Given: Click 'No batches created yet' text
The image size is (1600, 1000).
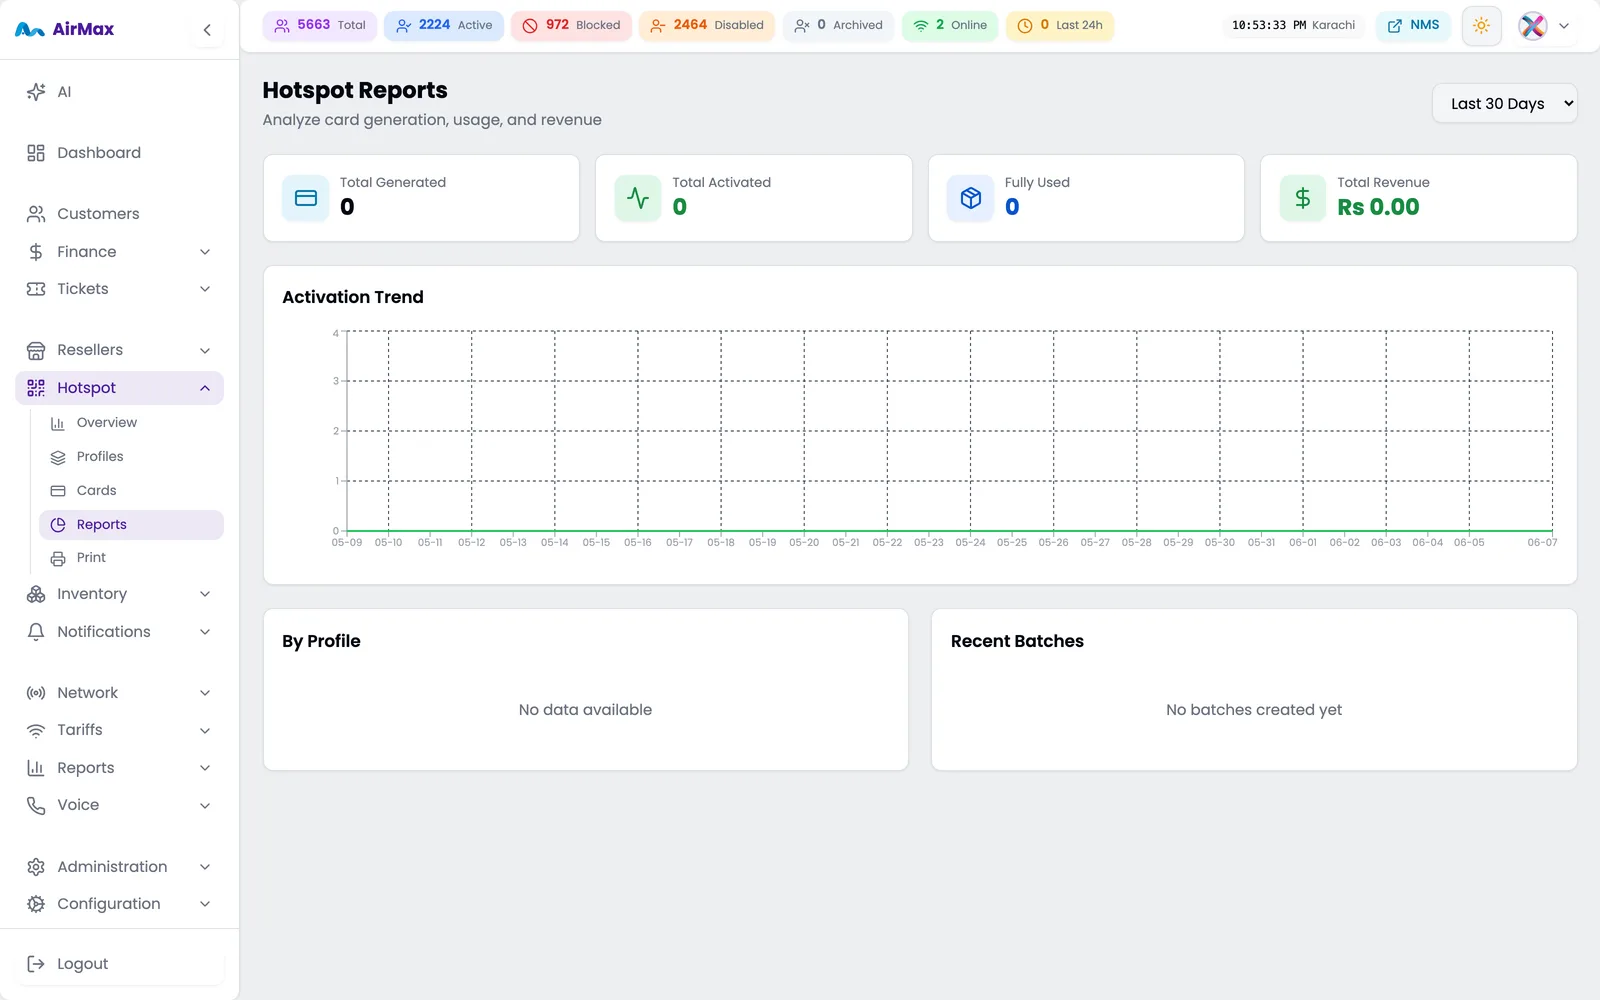Looking at the screenshot, I should click(x=1254, y=710).
